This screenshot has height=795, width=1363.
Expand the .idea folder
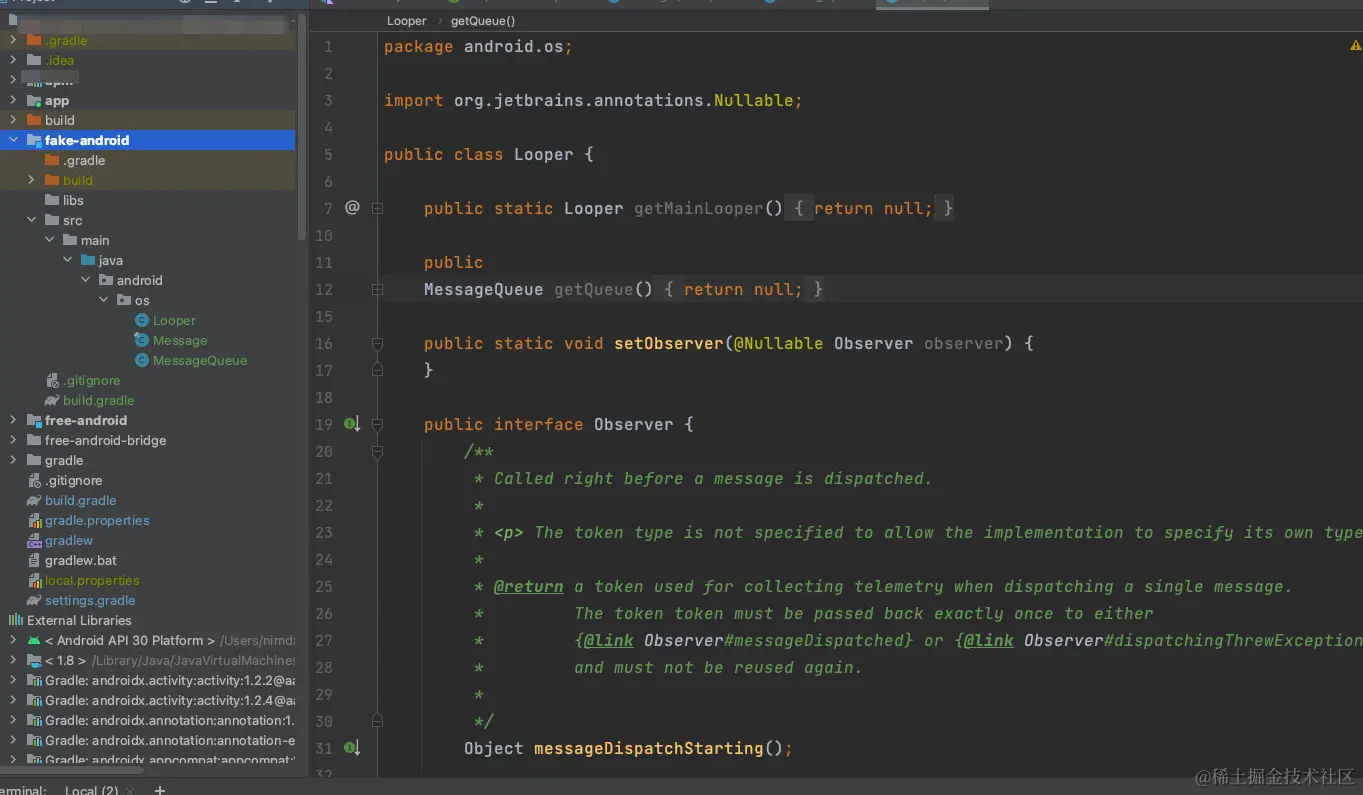(x=13, y=60)
